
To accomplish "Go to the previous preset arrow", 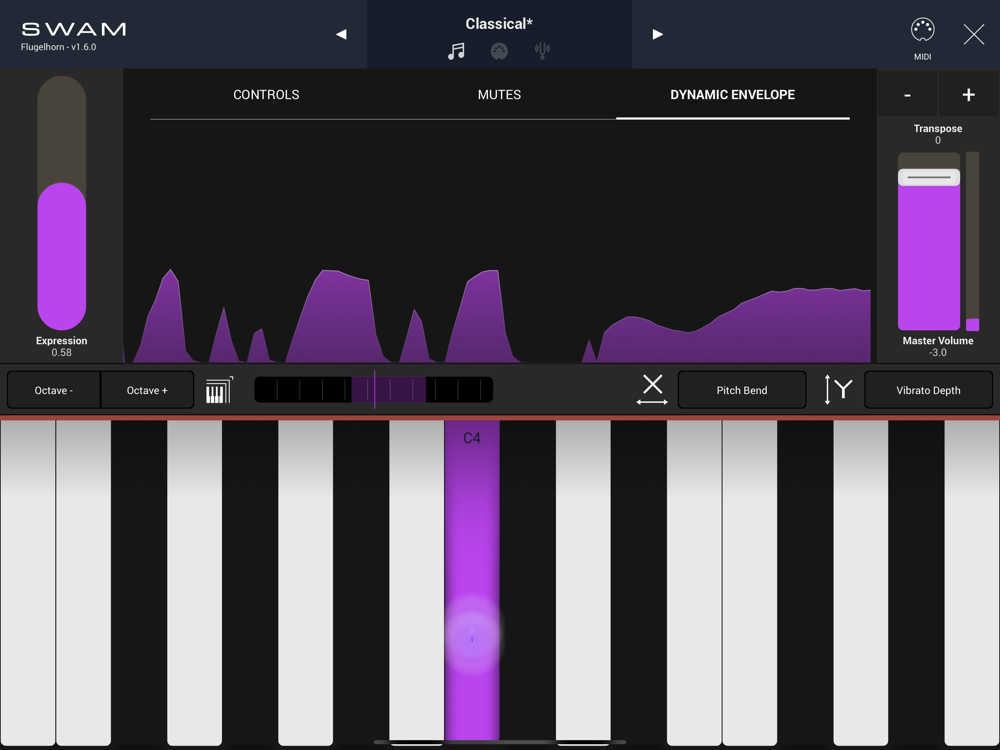I will pyautogui.click(x=341, y=34).
